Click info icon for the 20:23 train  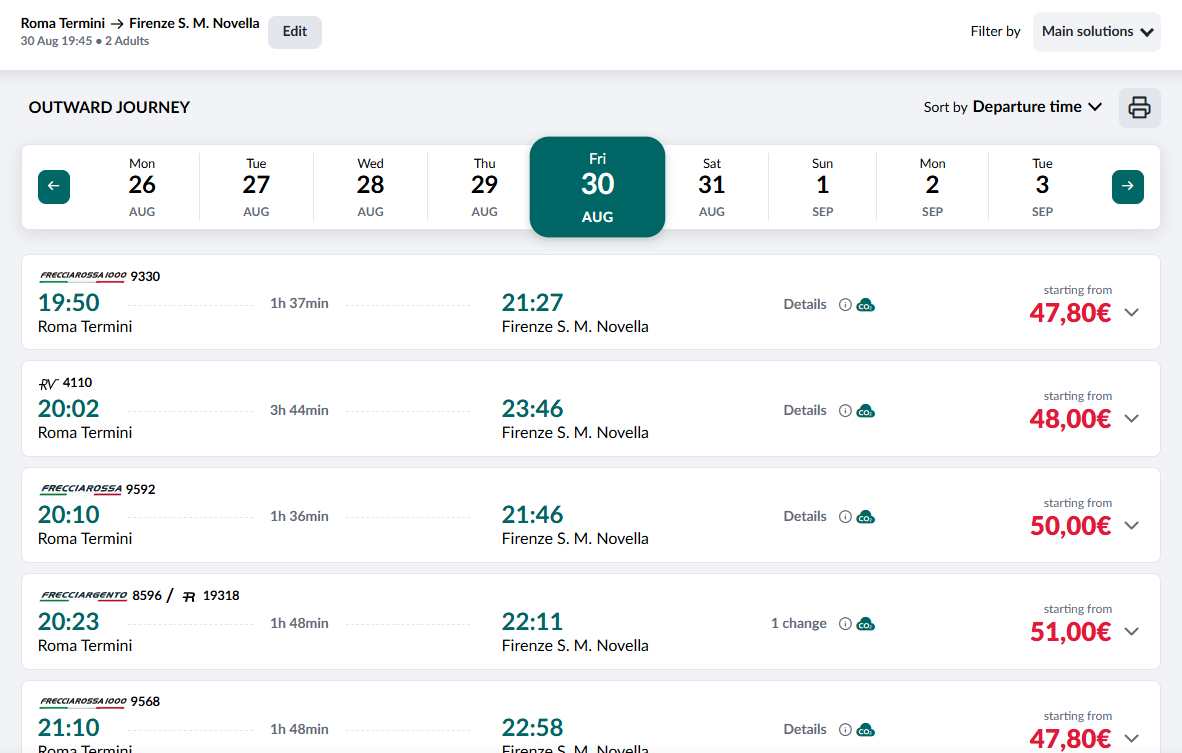point(845,624)
